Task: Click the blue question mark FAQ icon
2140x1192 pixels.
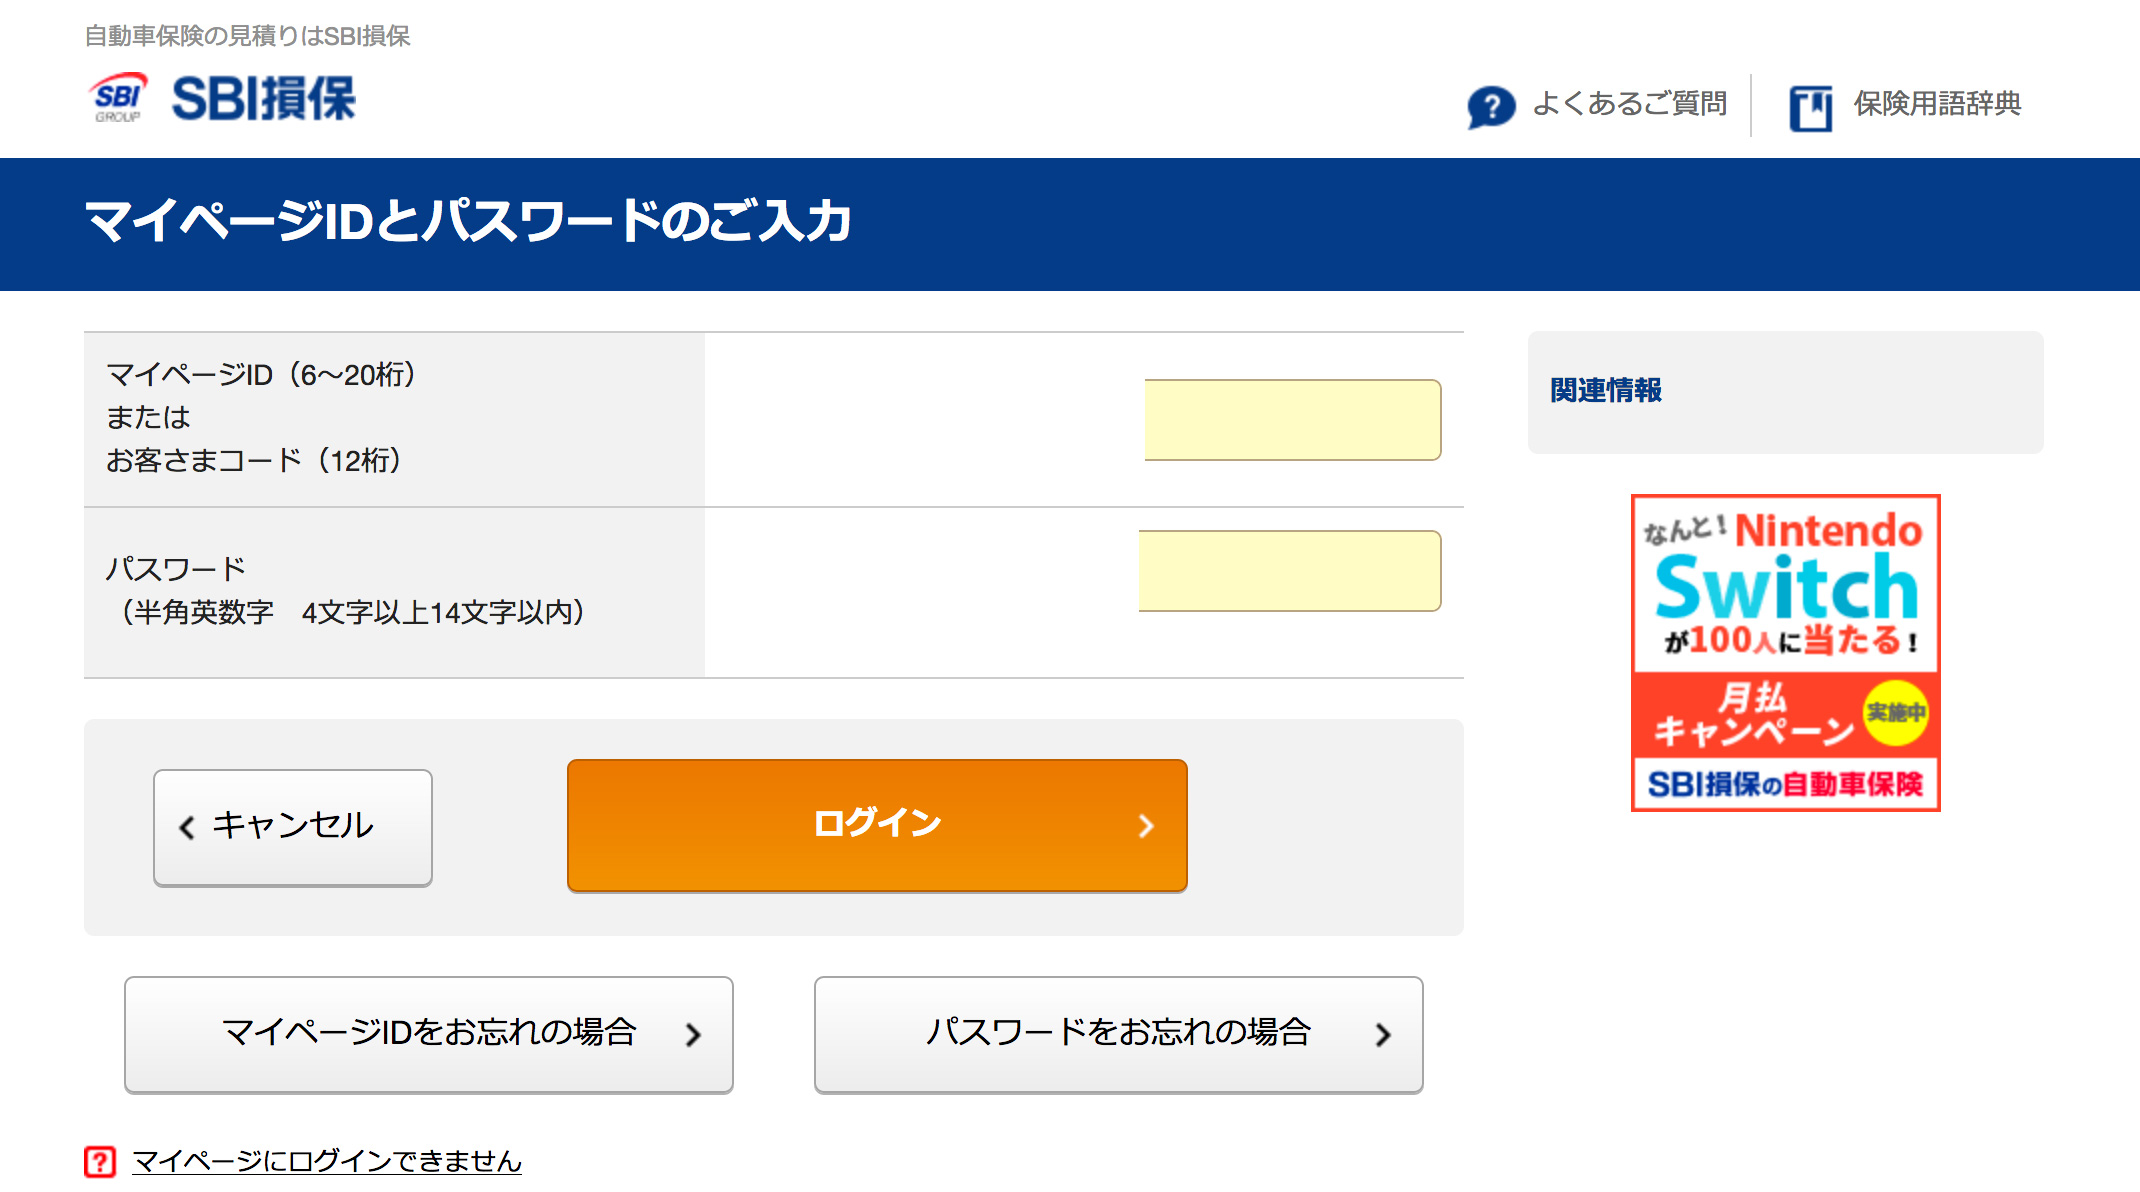Action: click(x=1490, y=106)
